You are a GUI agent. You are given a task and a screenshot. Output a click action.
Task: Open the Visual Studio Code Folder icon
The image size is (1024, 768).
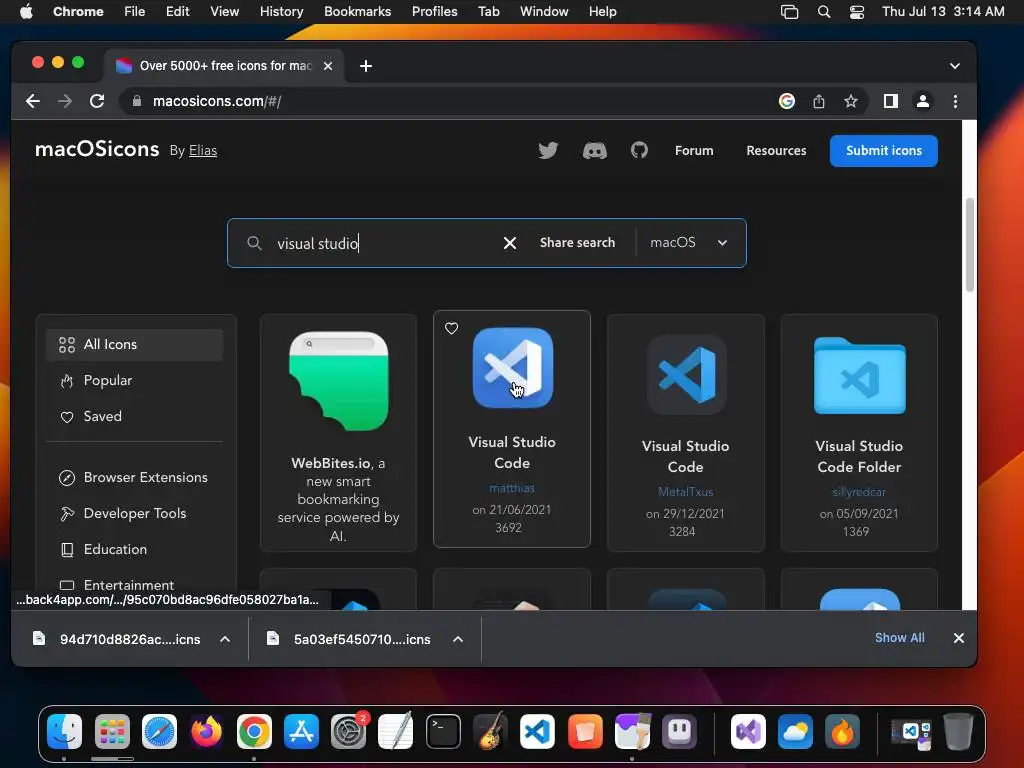(859, 376)
